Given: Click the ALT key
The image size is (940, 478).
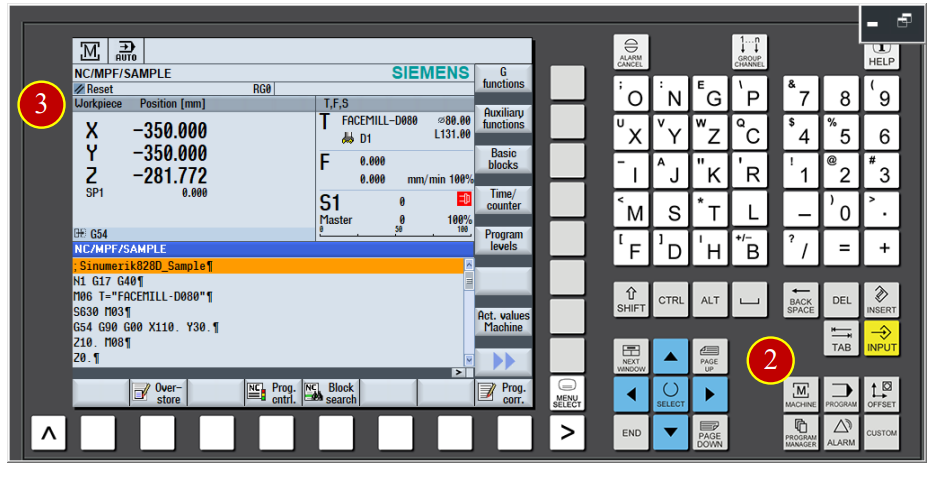Looking at the screenshot, I should 710,300.
